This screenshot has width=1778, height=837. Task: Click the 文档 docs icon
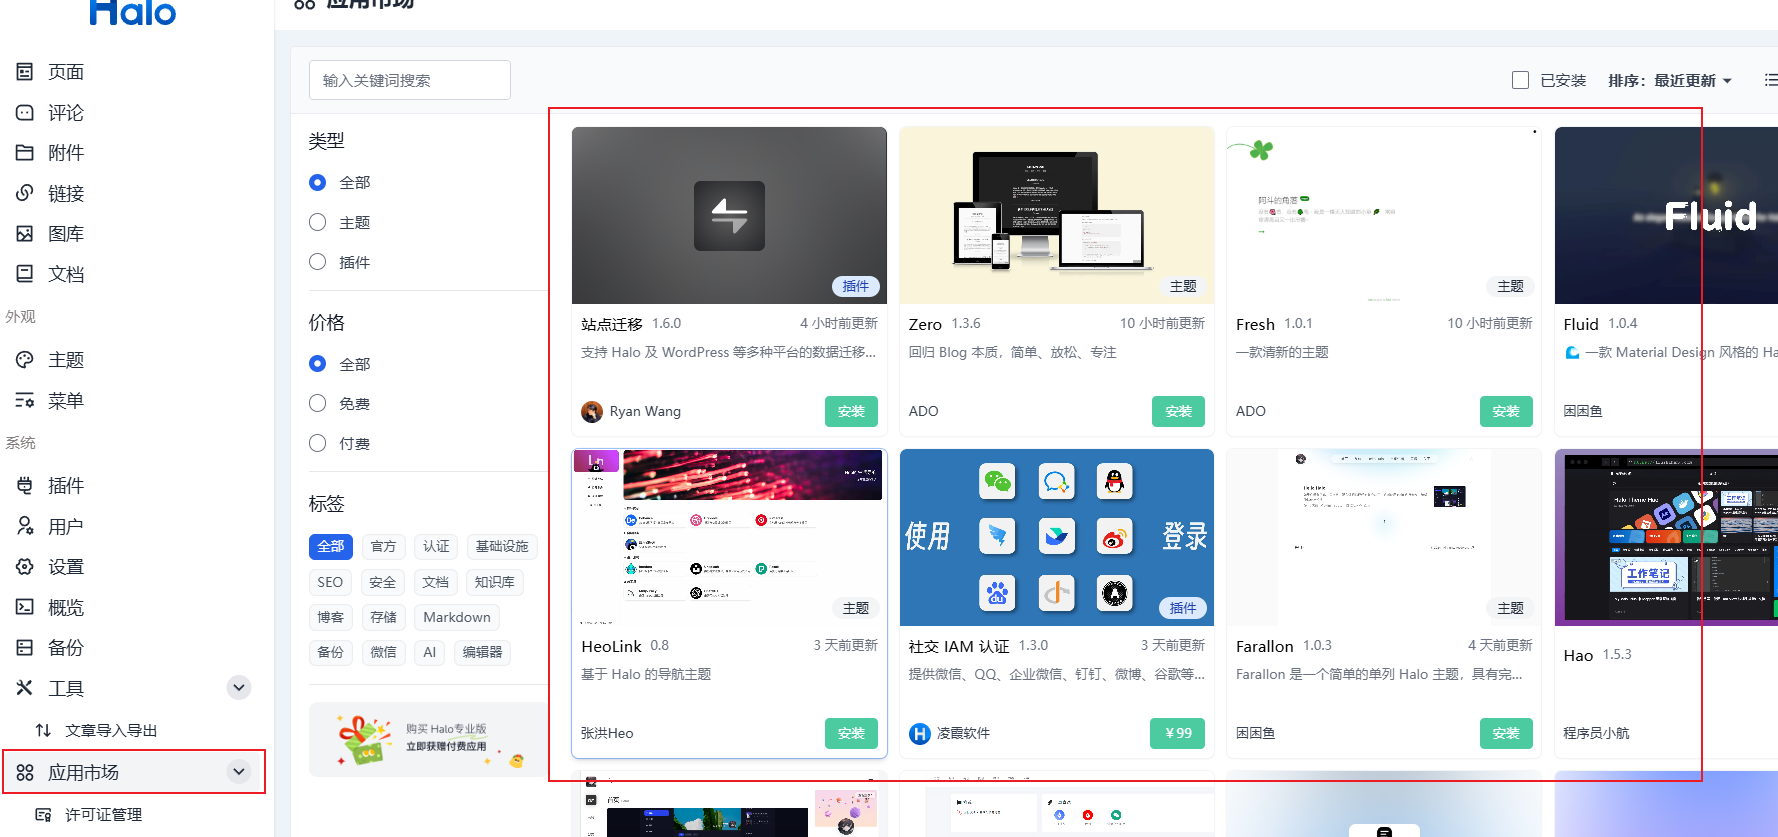pyautogui.click(x=25, y=273)
